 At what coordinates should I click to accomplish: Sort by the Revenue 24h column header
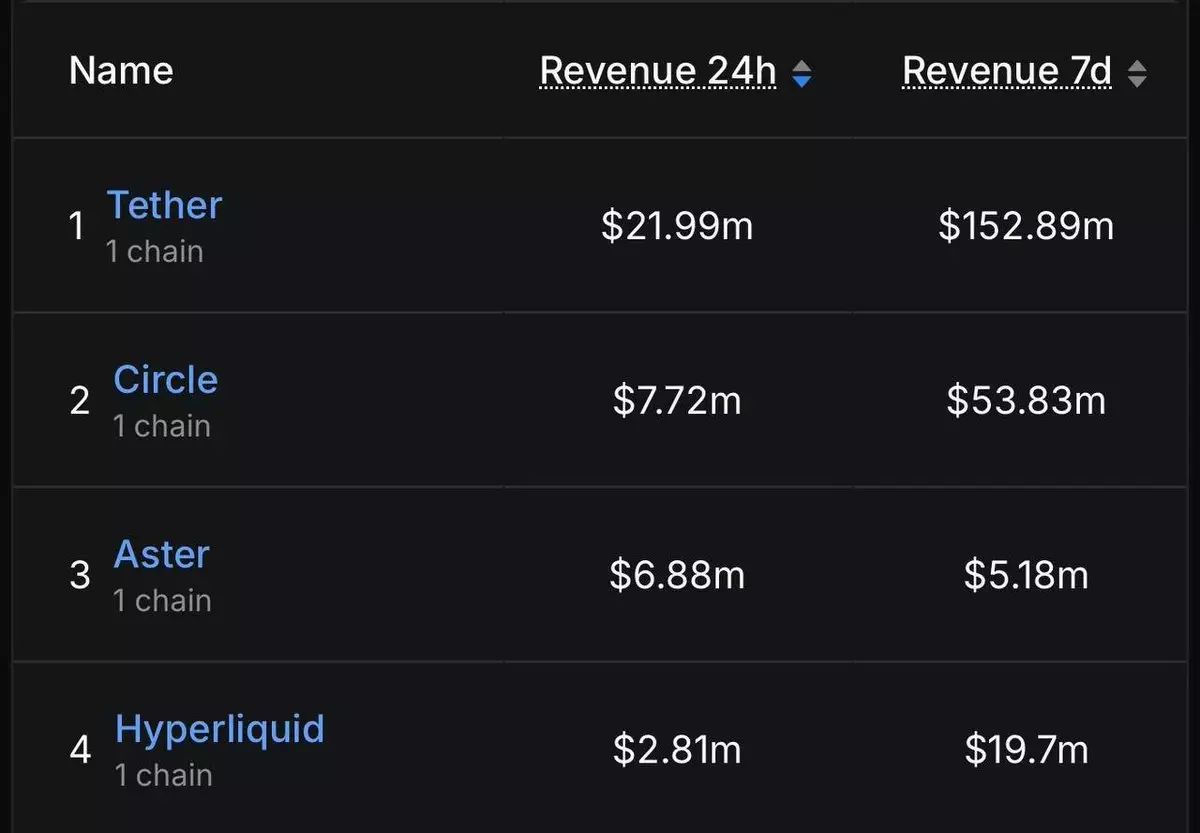[x=658, y=72]
